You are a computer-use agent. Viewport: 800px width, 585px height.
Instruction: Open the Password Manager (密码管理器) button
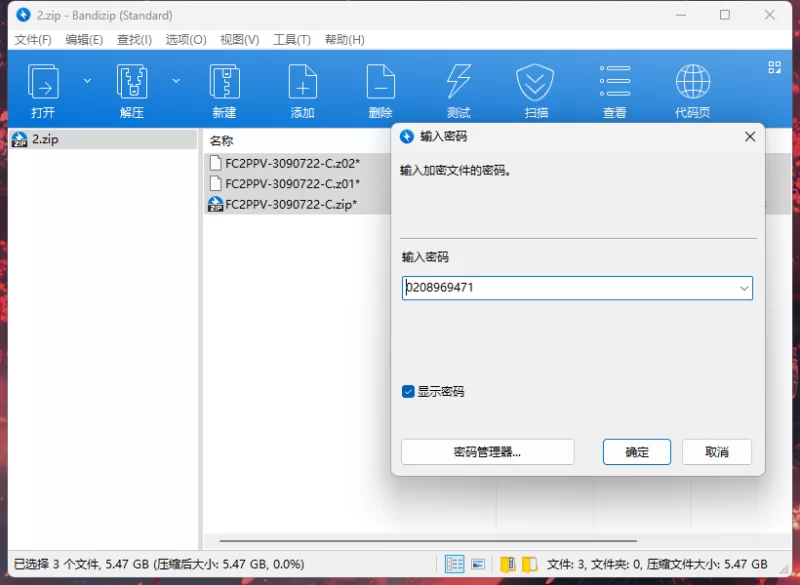point(487,452)
